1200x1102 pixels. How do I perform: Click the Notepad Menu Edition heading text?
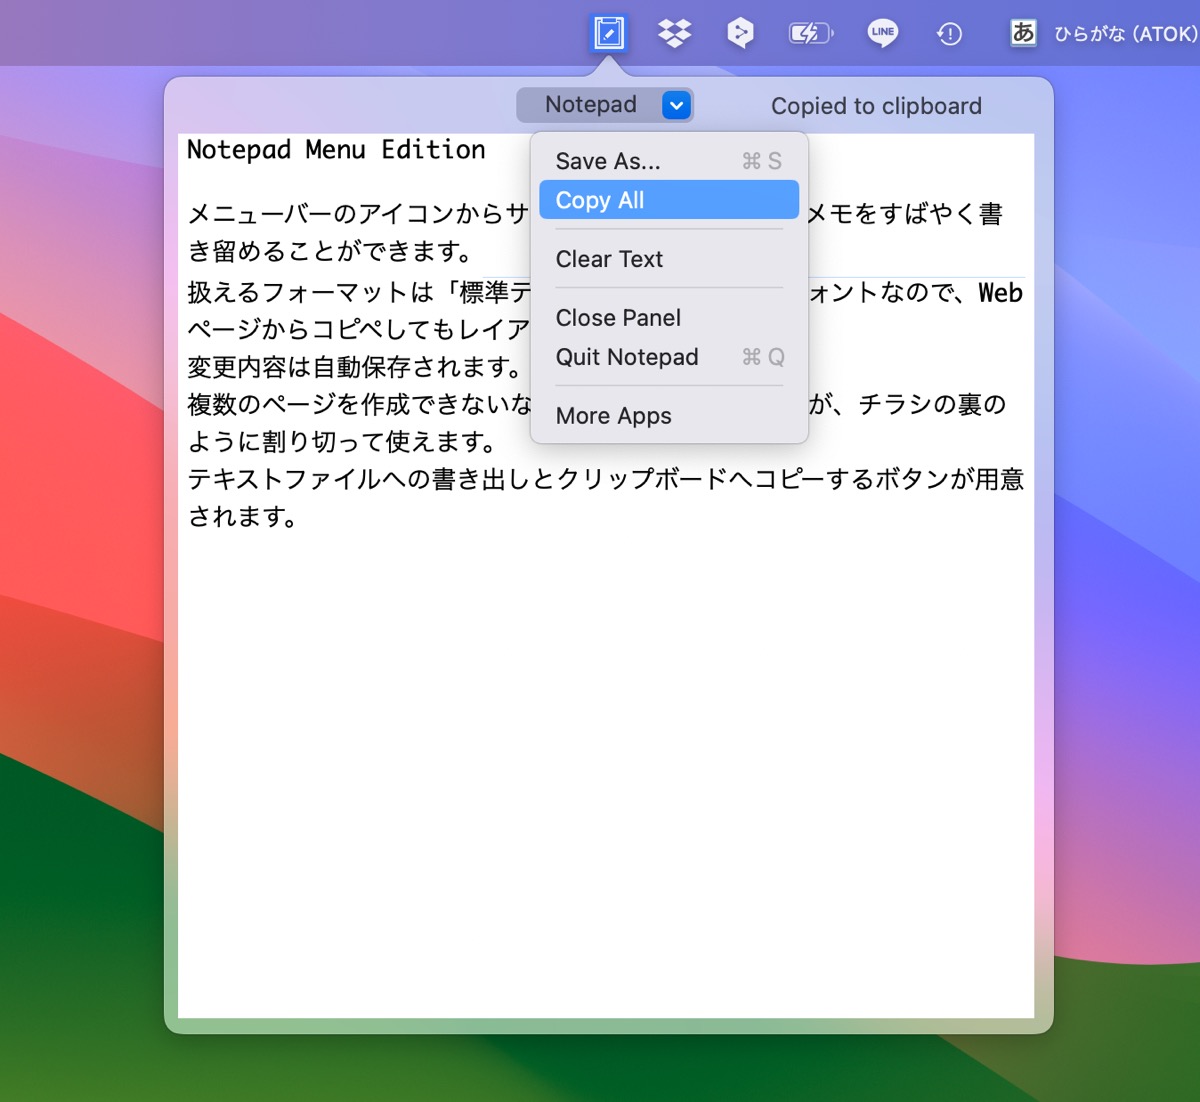point(335,149)
